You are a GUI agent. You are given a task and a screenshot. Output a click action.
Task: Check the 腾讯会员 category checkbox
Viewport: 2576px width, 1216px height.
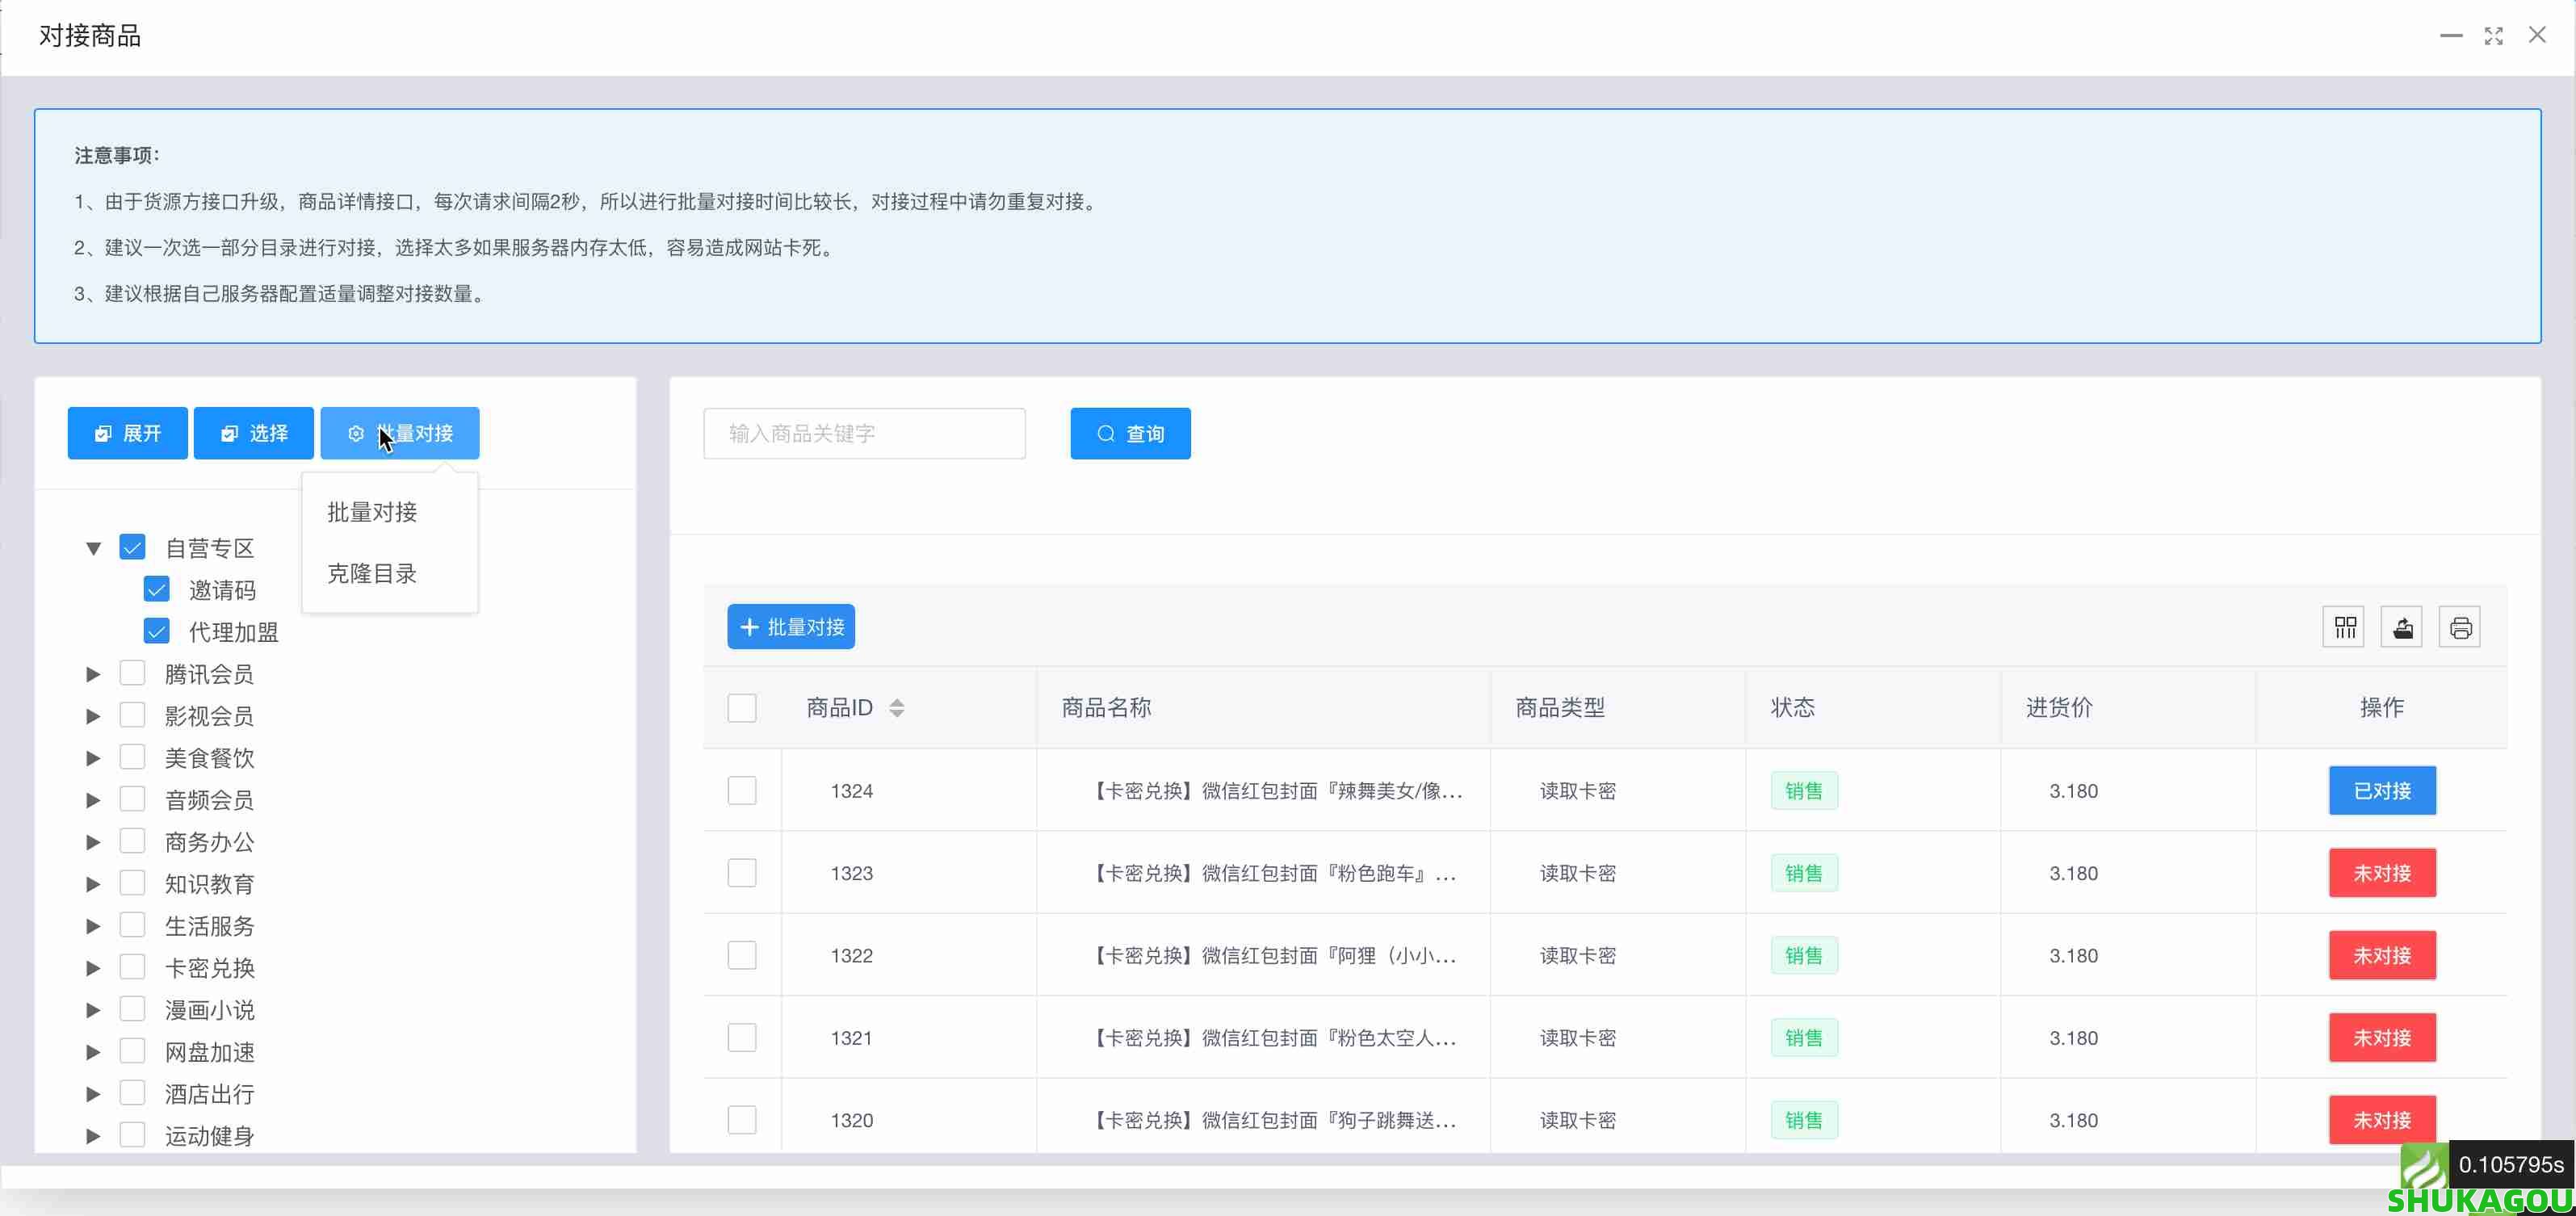pyautogui.click(x=132, y=673)
